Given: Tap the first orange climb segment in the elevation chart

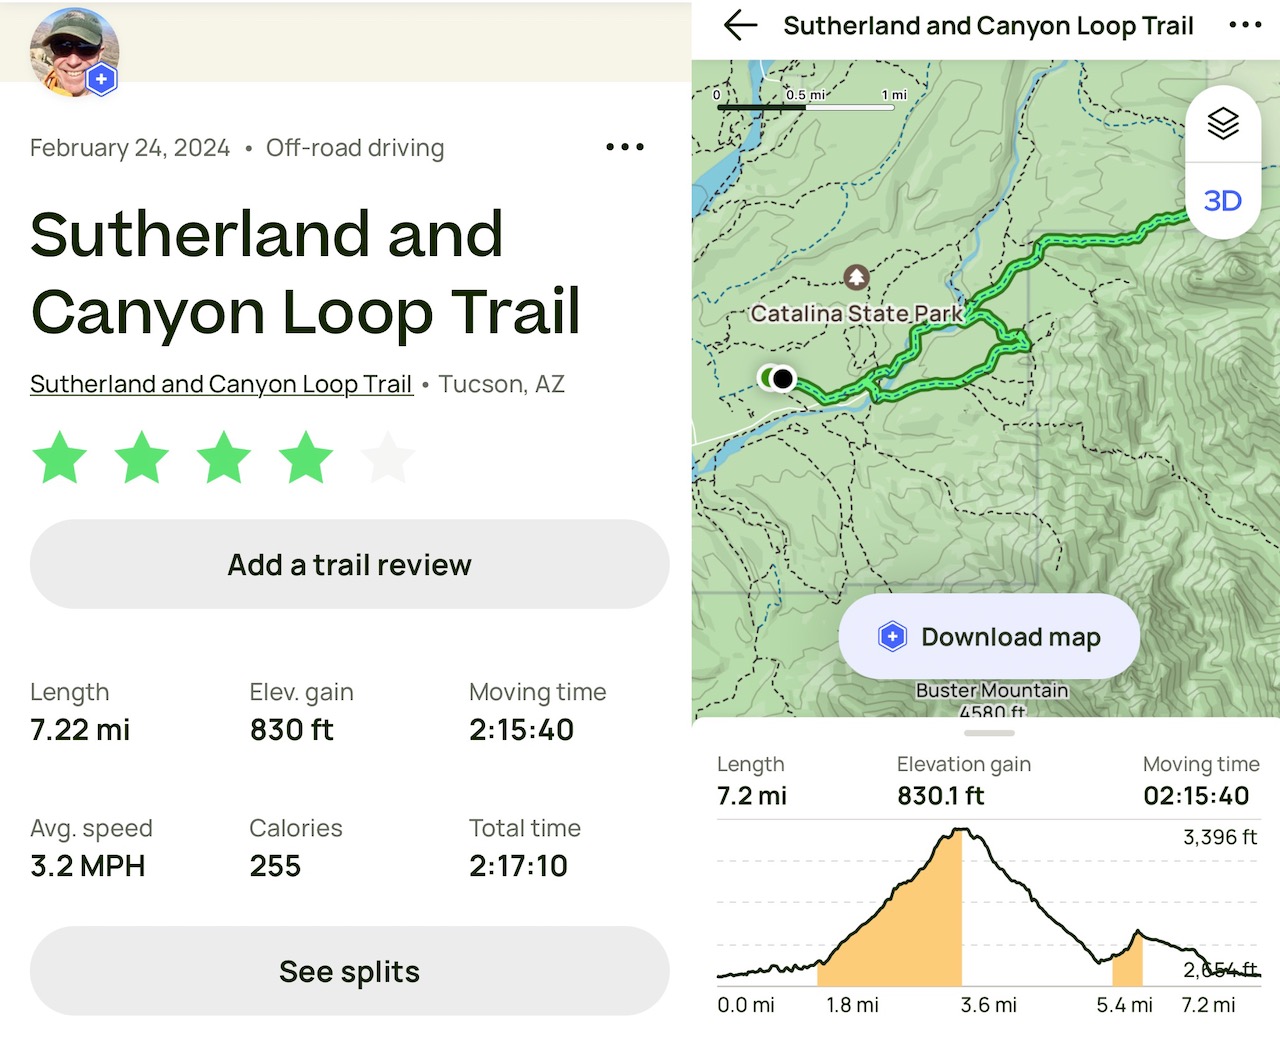Looking at the screenshot, I should click(900, 925).
